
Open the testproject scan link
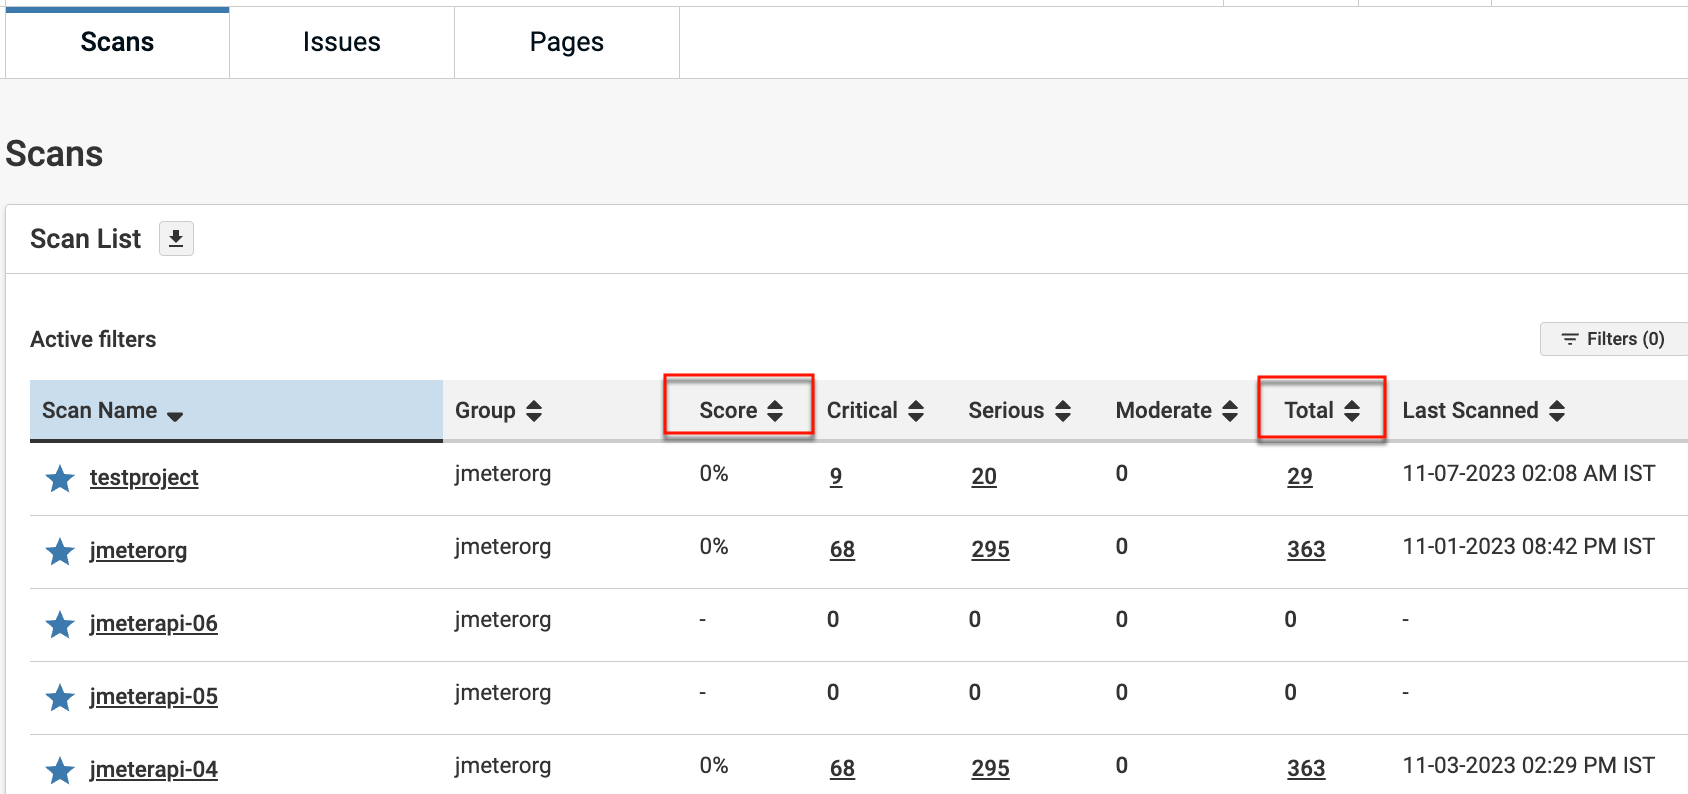pyautogui.click(x=144, y=478)
